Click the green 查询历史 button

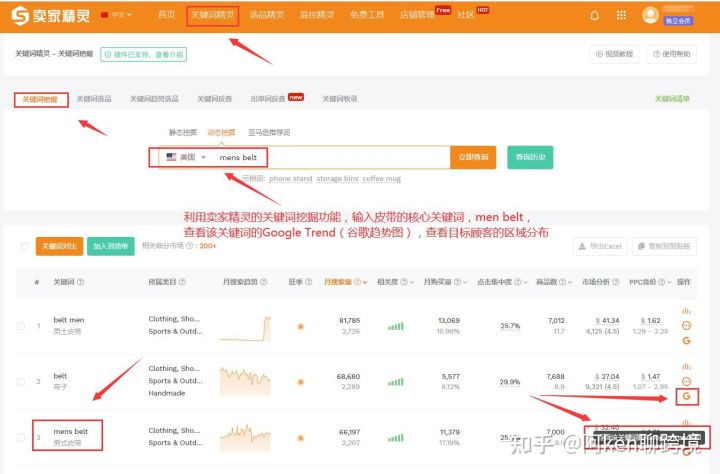[x=530, y=157]
